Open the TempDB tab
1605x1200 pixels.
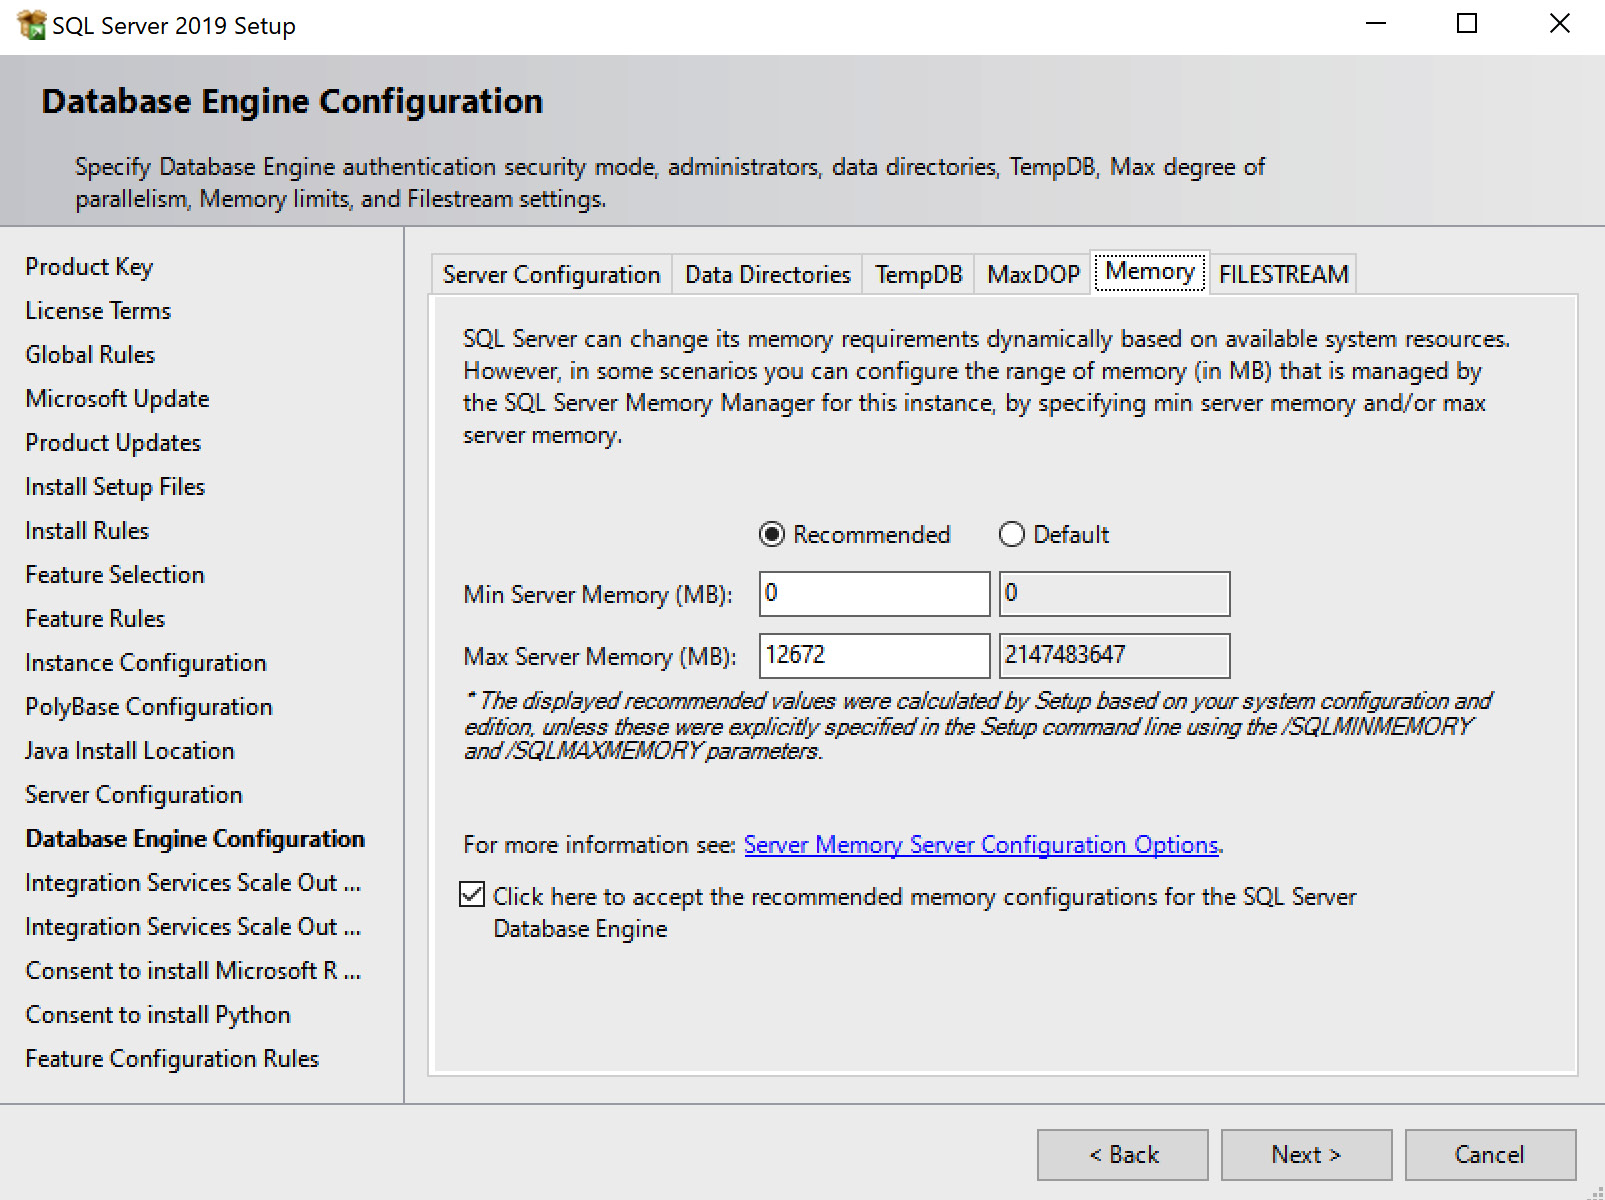(917, 274)
